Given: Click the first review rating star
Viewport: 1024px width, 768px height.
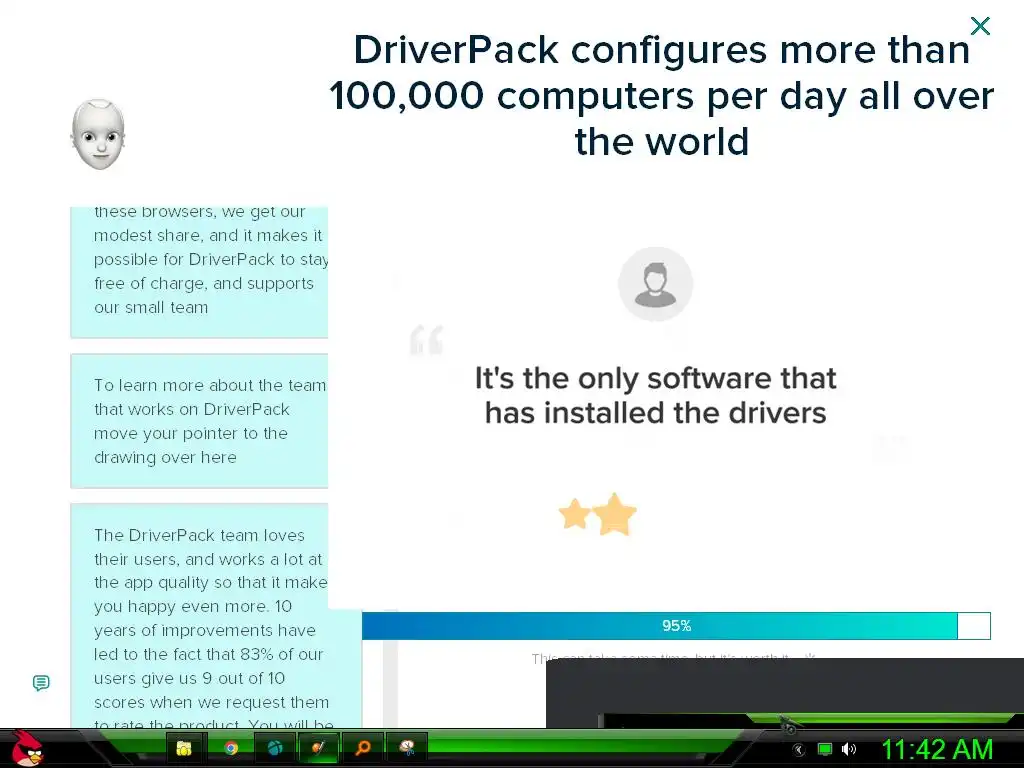Looking at the screenshot, I should [575, 514].
